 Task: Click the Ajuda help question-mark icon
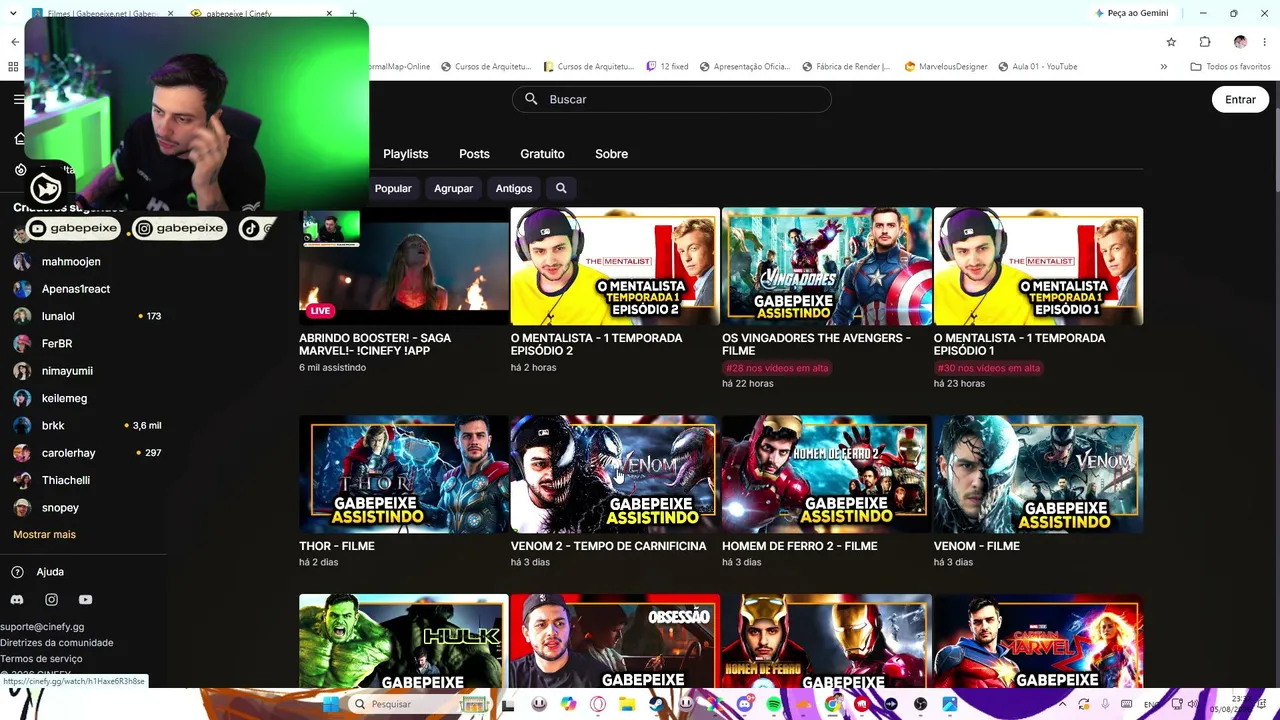click(17, 572)
